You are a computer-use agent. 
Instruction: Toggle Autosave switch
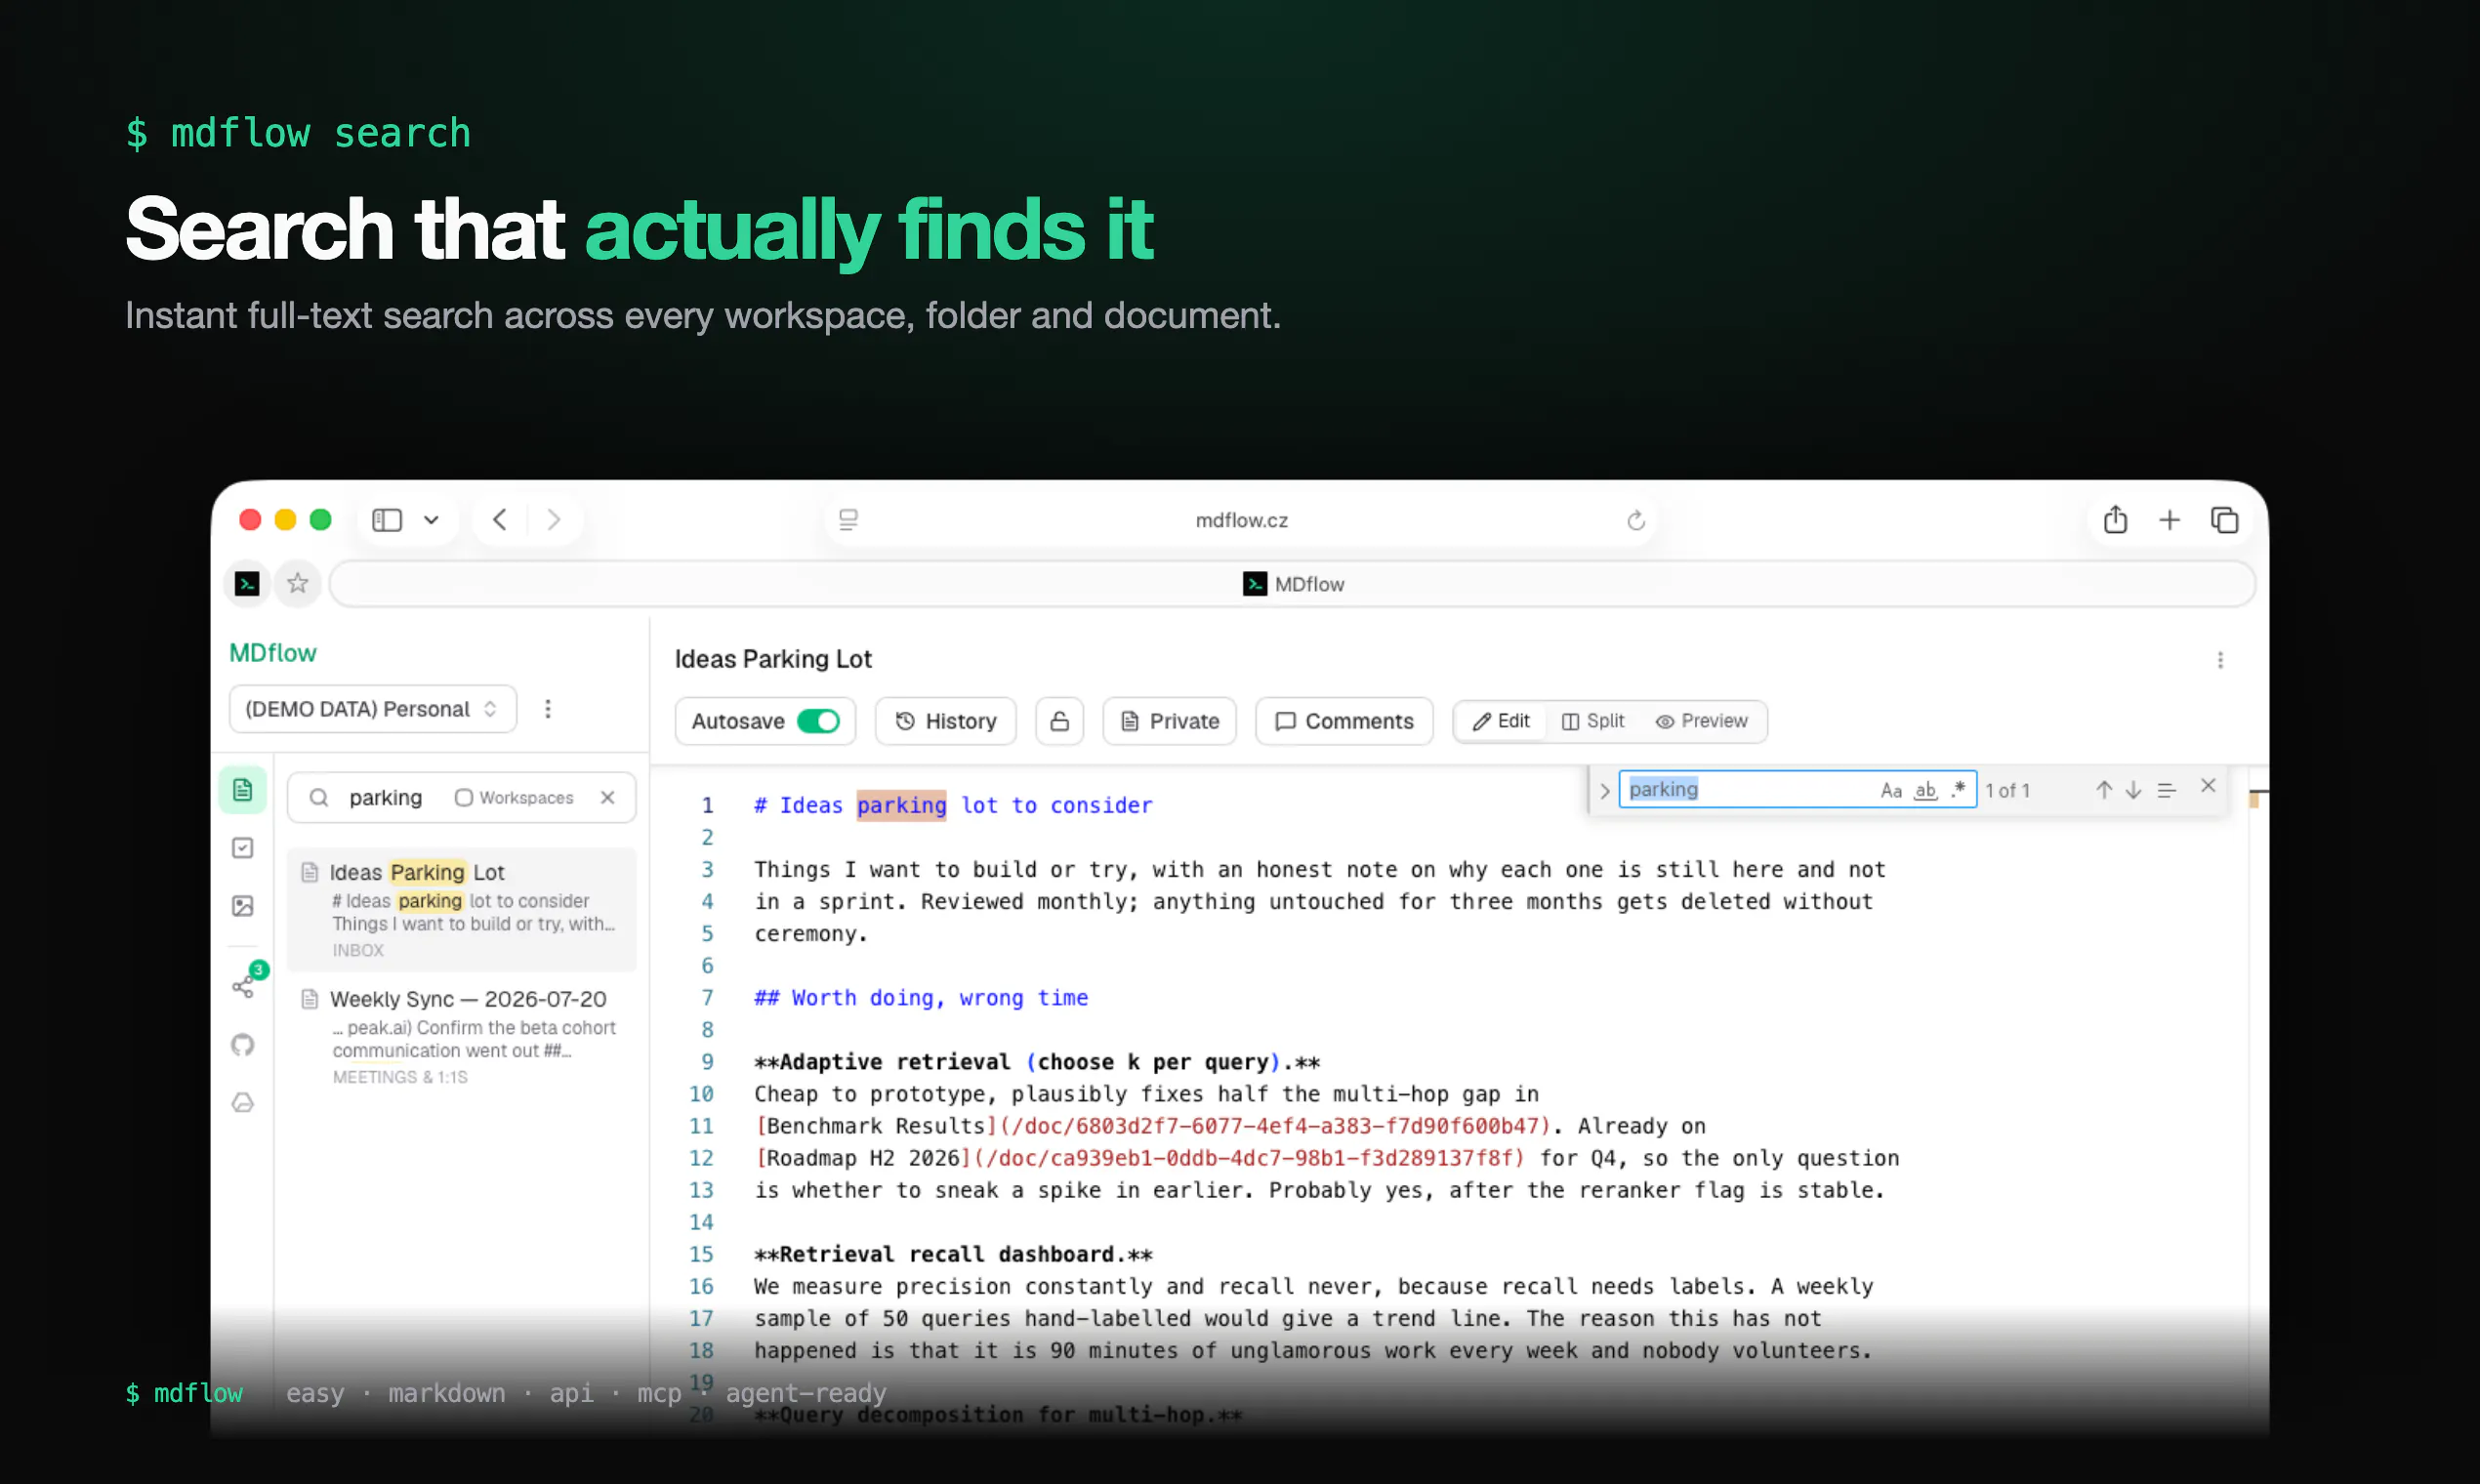pyautogui.click(x=818, y=721)
